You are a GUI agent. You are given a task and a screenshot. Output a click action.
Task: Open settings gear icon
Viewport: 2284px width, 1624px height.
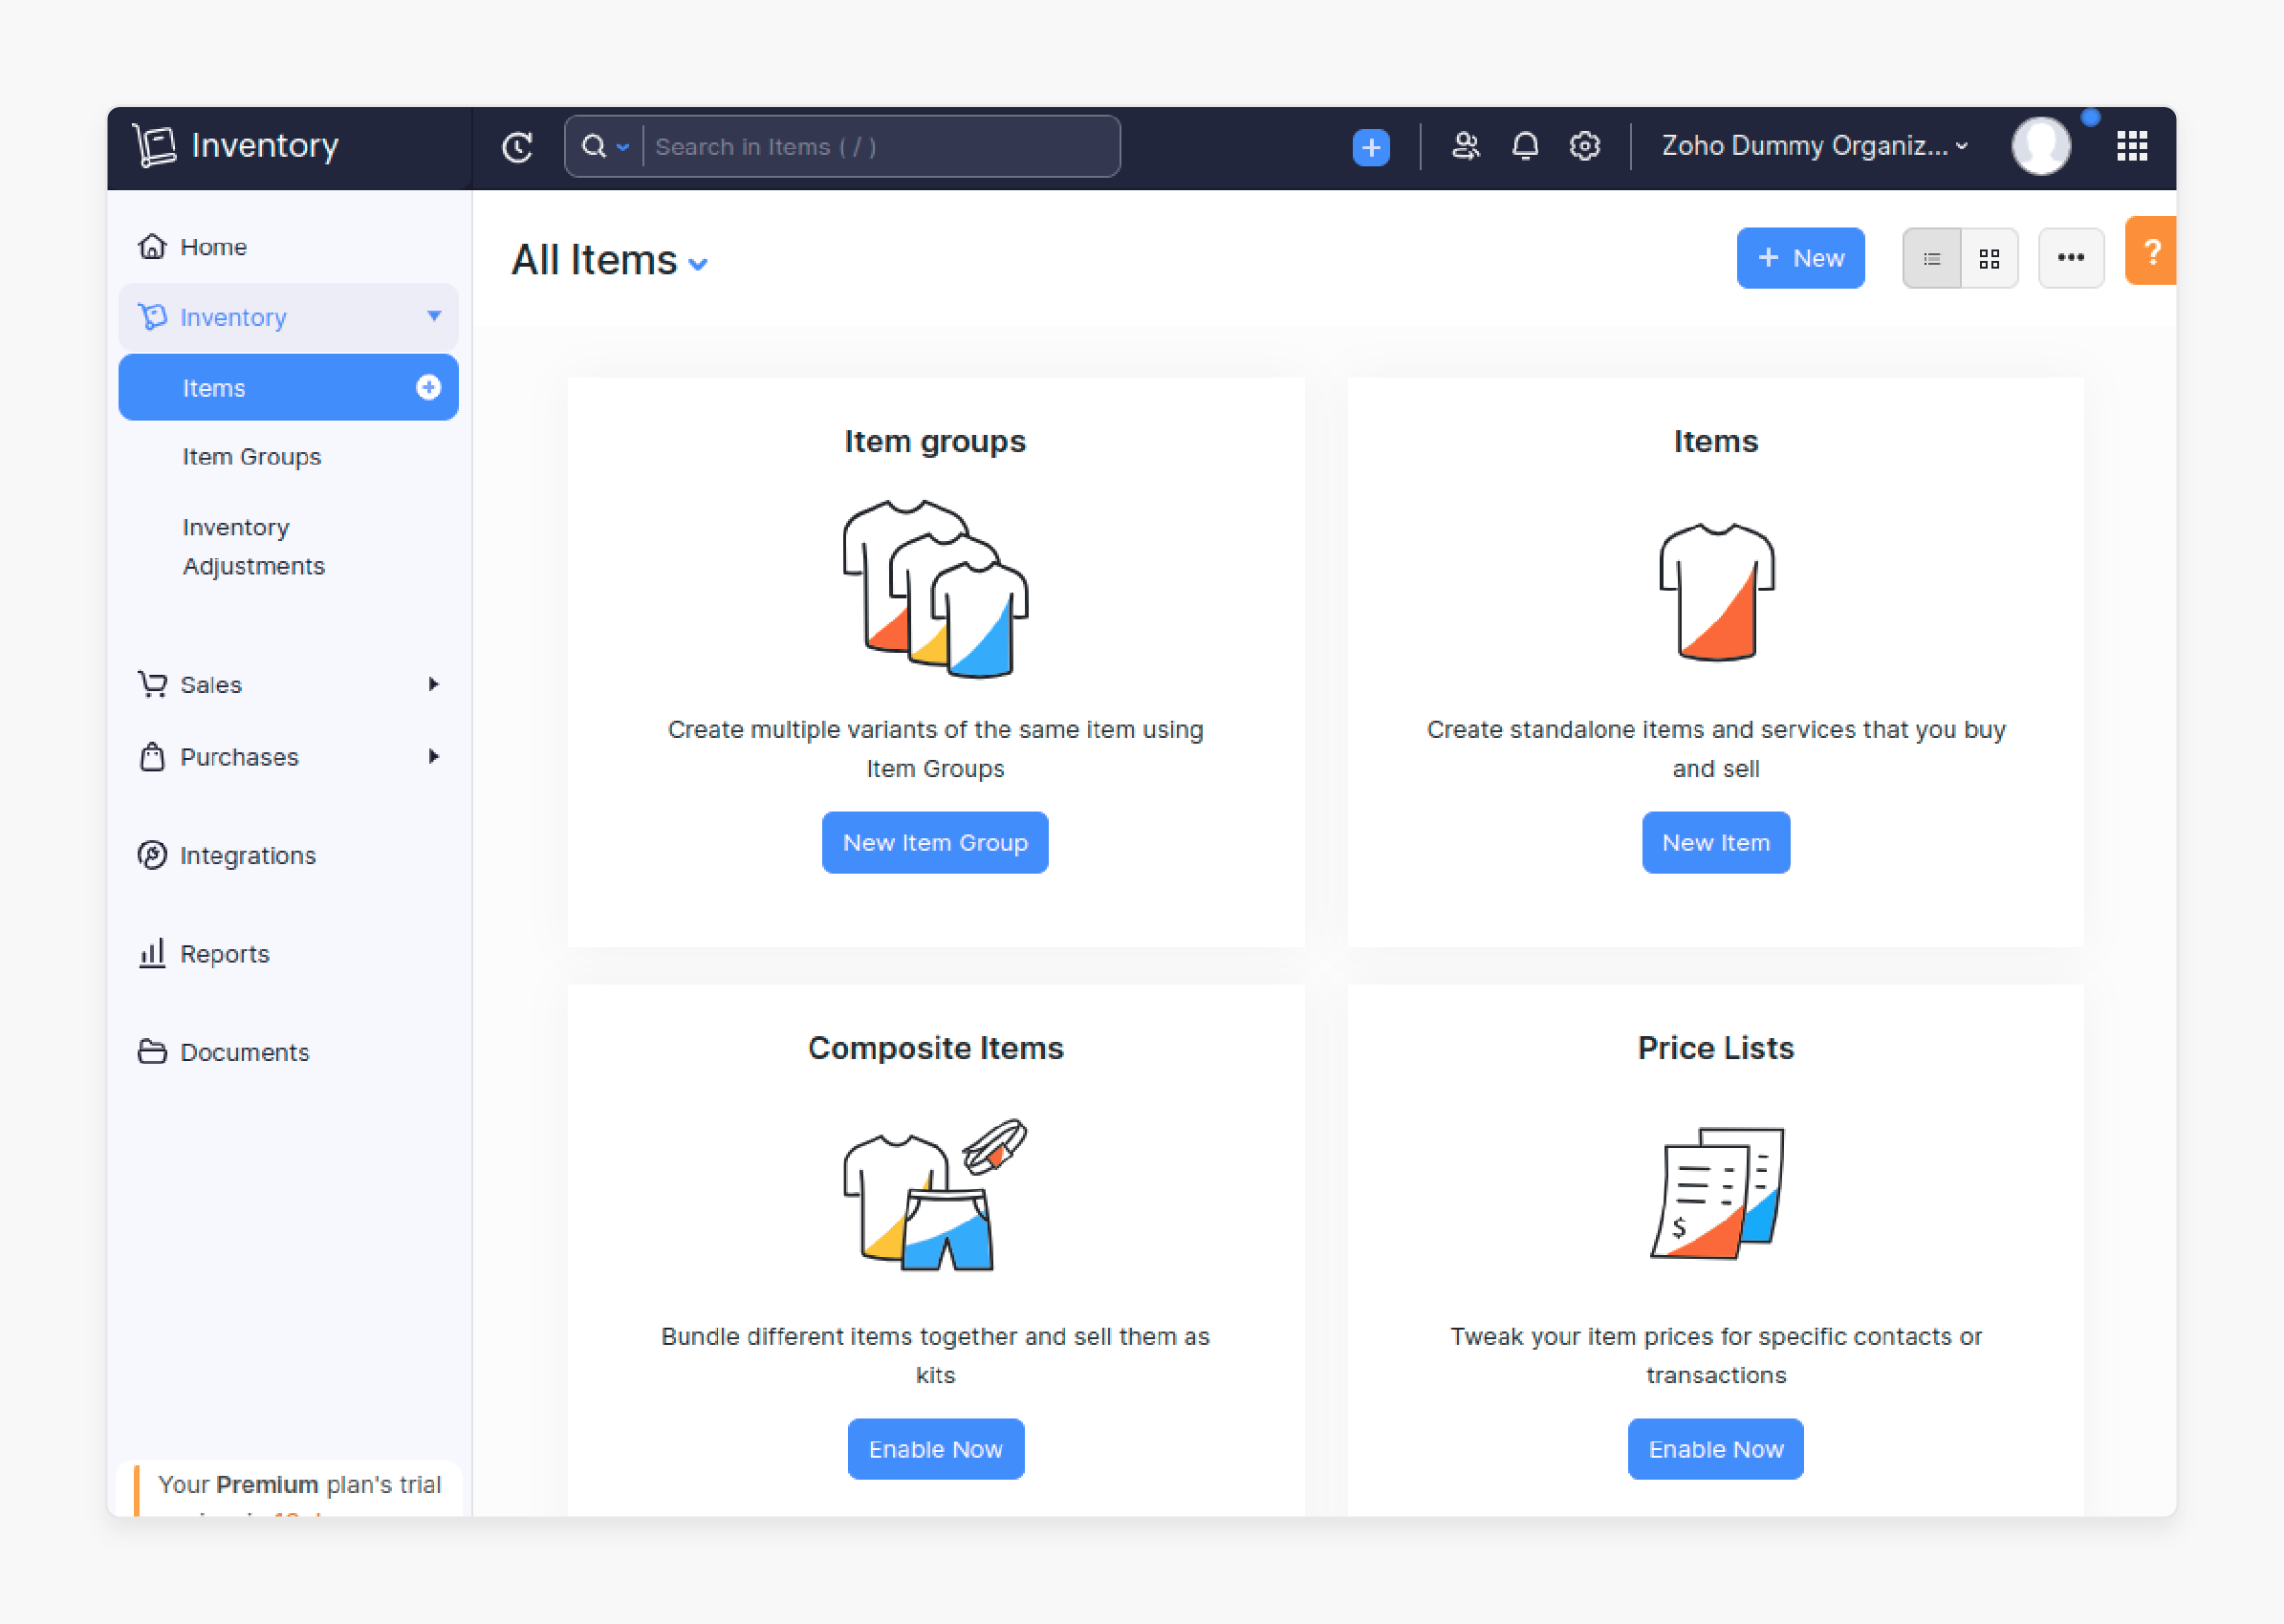[x=1584, y=146]
